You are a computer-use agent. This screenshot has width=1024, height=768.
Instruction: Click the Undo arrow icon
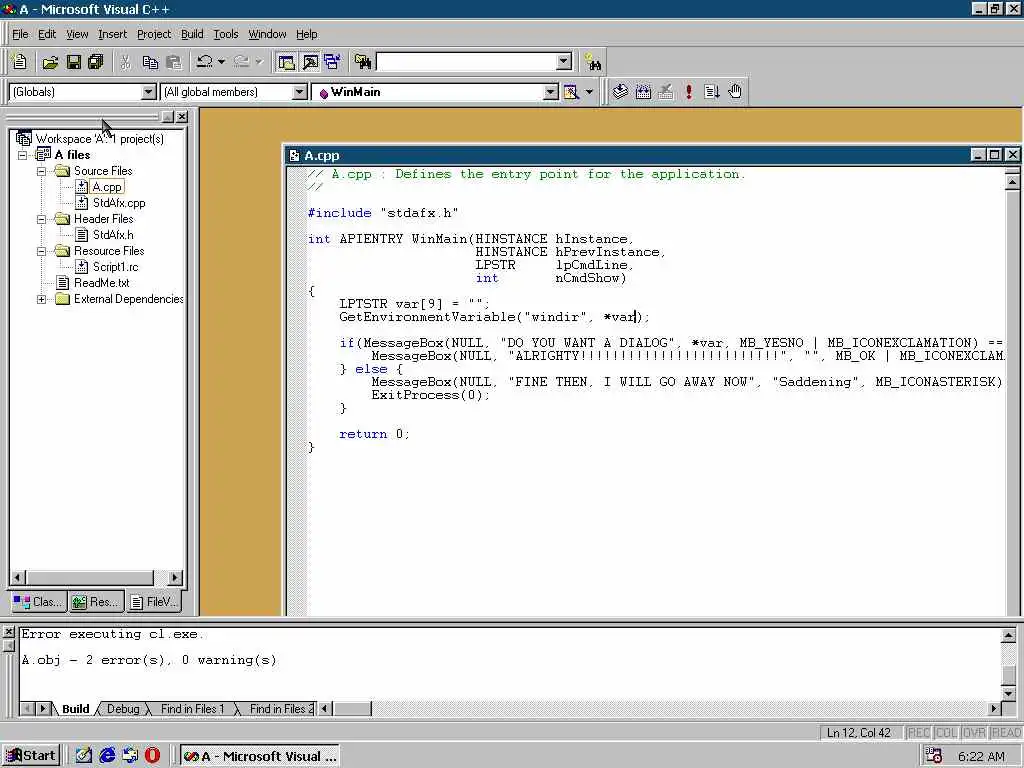[x=204, y=62]
